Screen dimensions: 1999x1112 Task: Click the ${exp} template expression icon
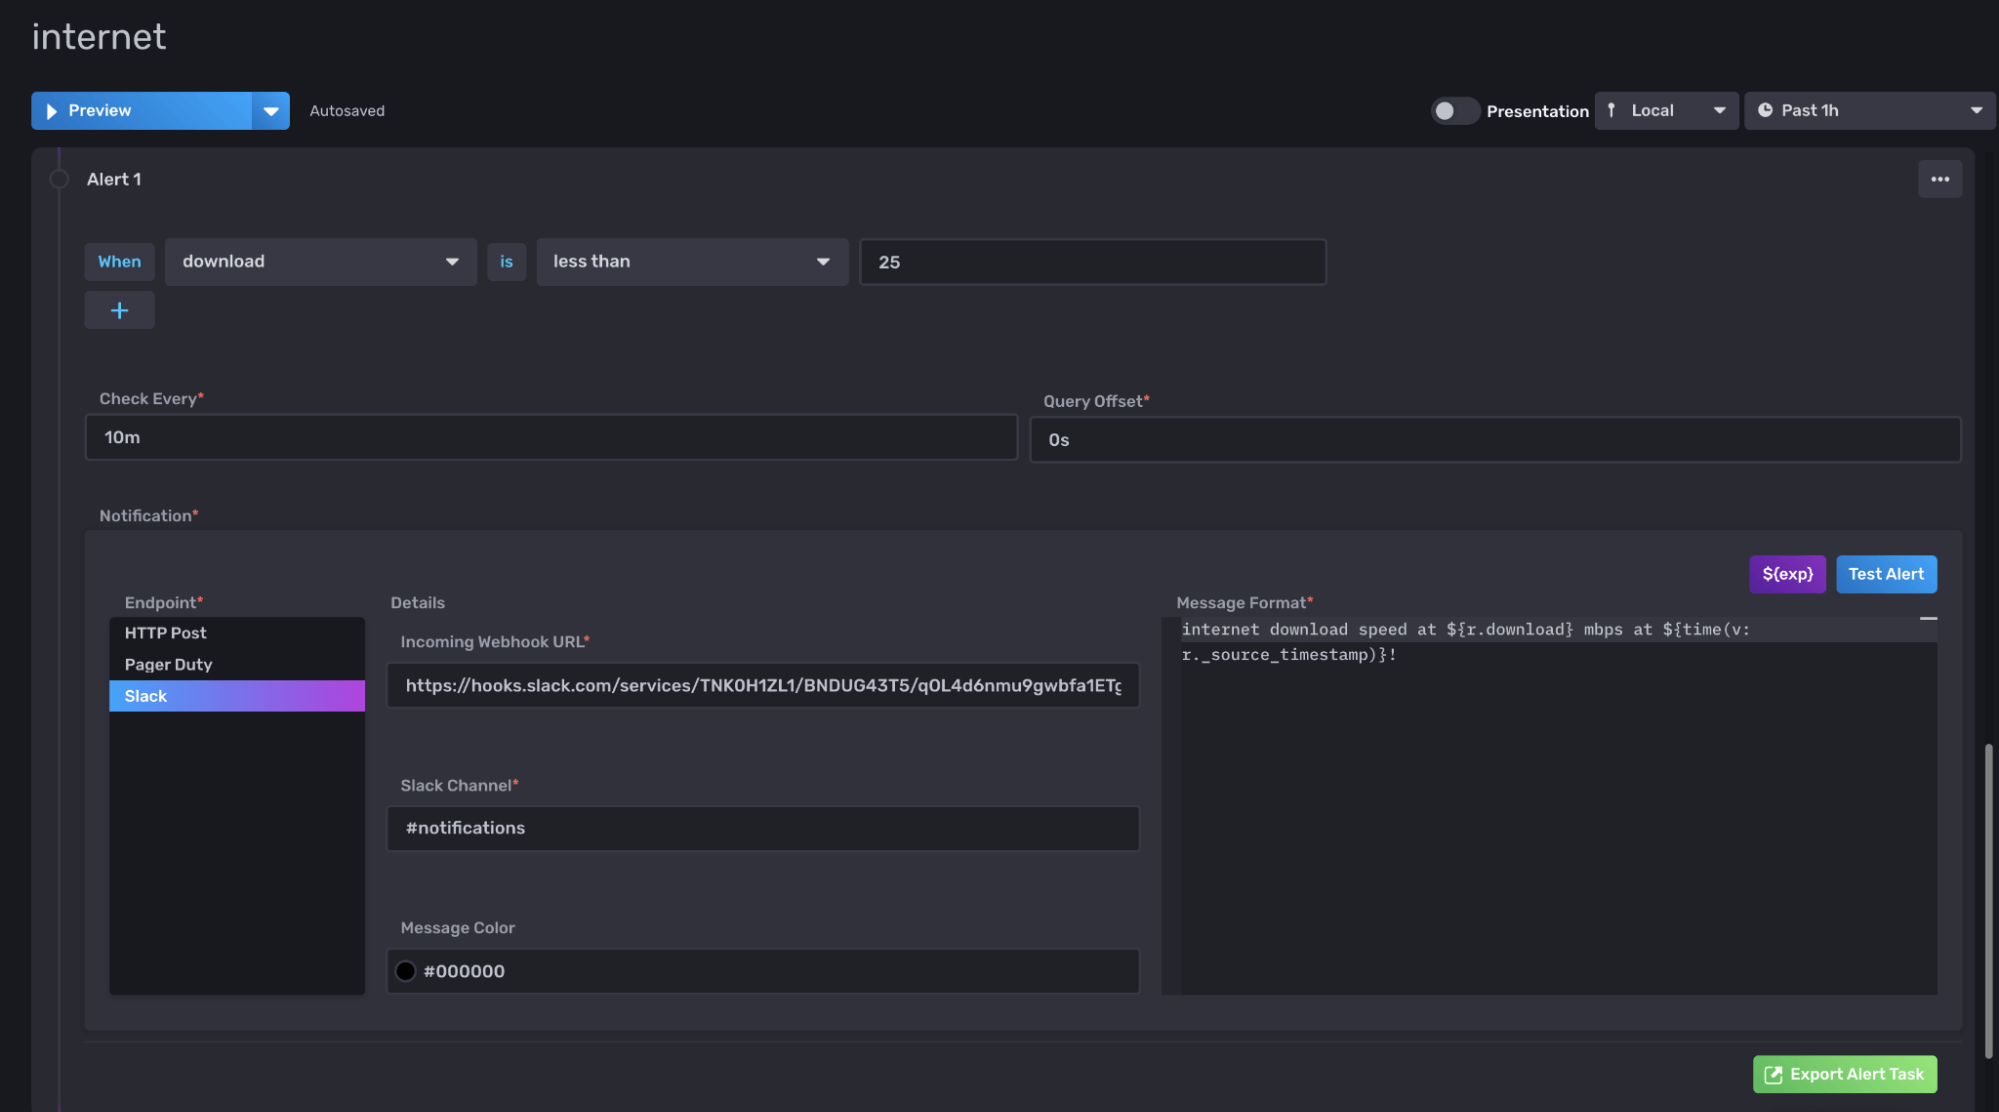[1787, 573]
